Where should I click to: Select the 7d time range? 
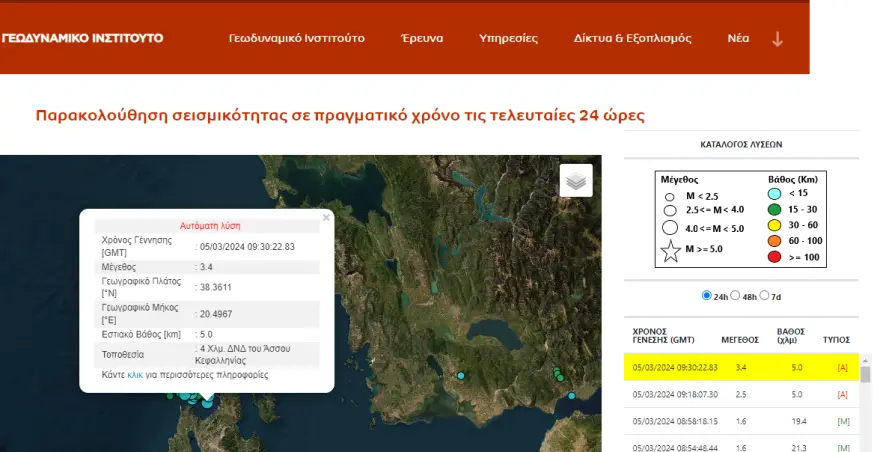[766, 296]
